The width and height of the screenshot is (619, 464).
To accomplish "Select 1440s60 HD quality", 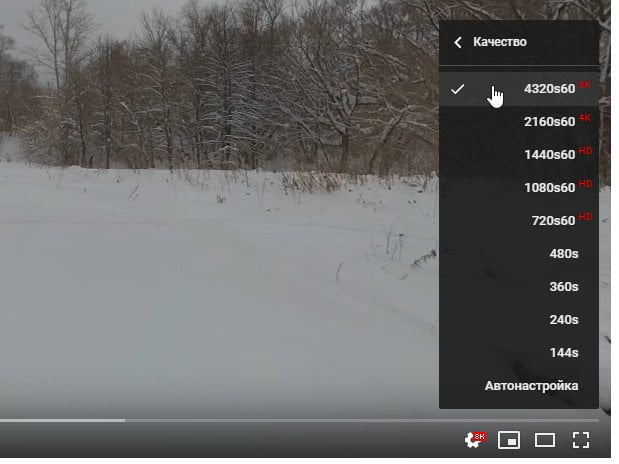I will pyautogui.click(x=519, y=154).
